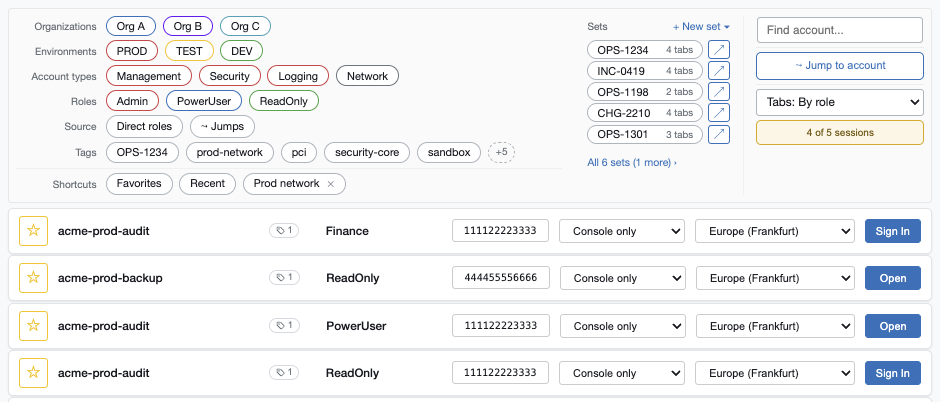Remove the Prod network shortcut with its x

point(330,184)
